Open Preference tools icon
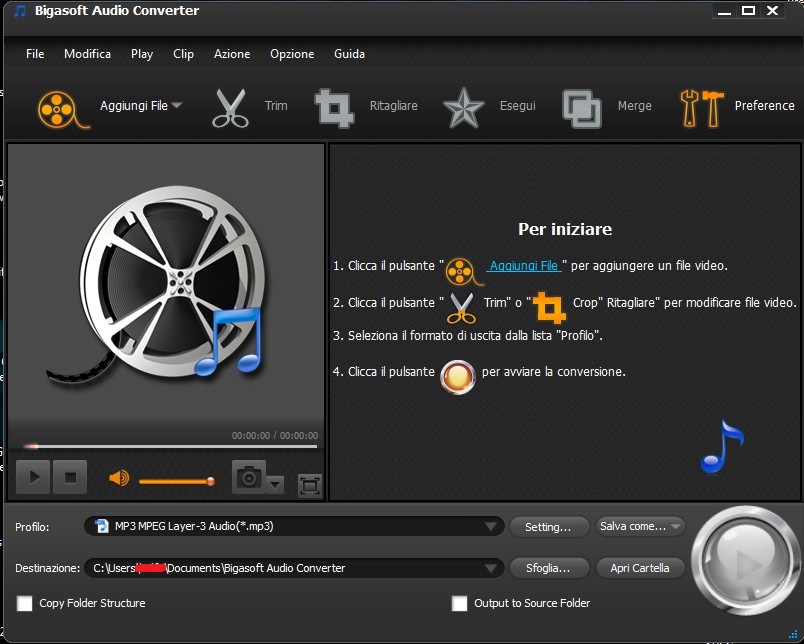The image size is (804, 644). click(x=702, y=108)
